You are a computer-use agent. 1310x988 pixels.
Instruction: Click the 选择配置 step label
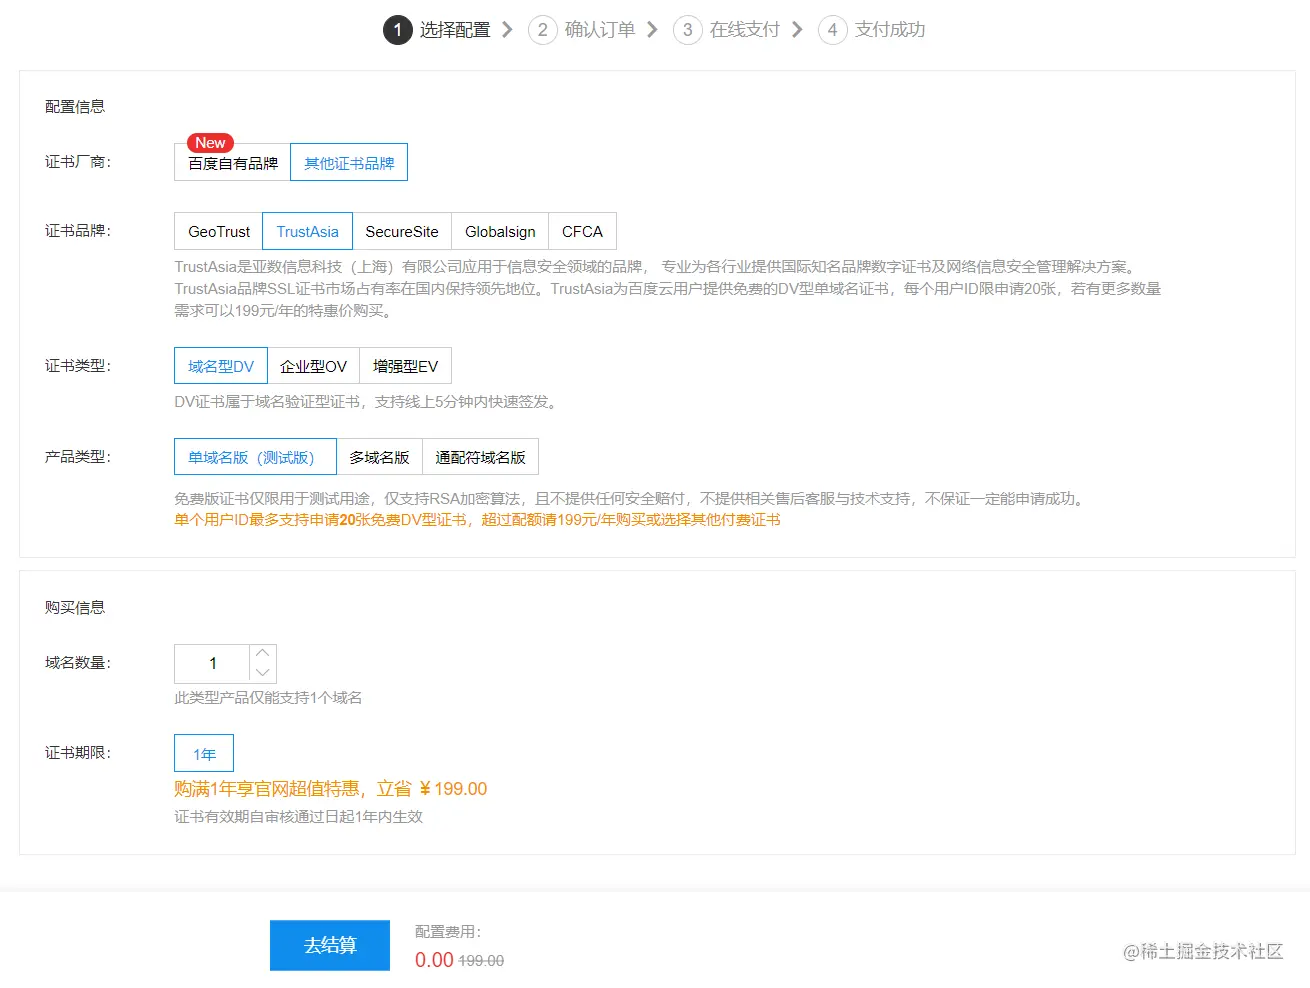coord(455,30)
